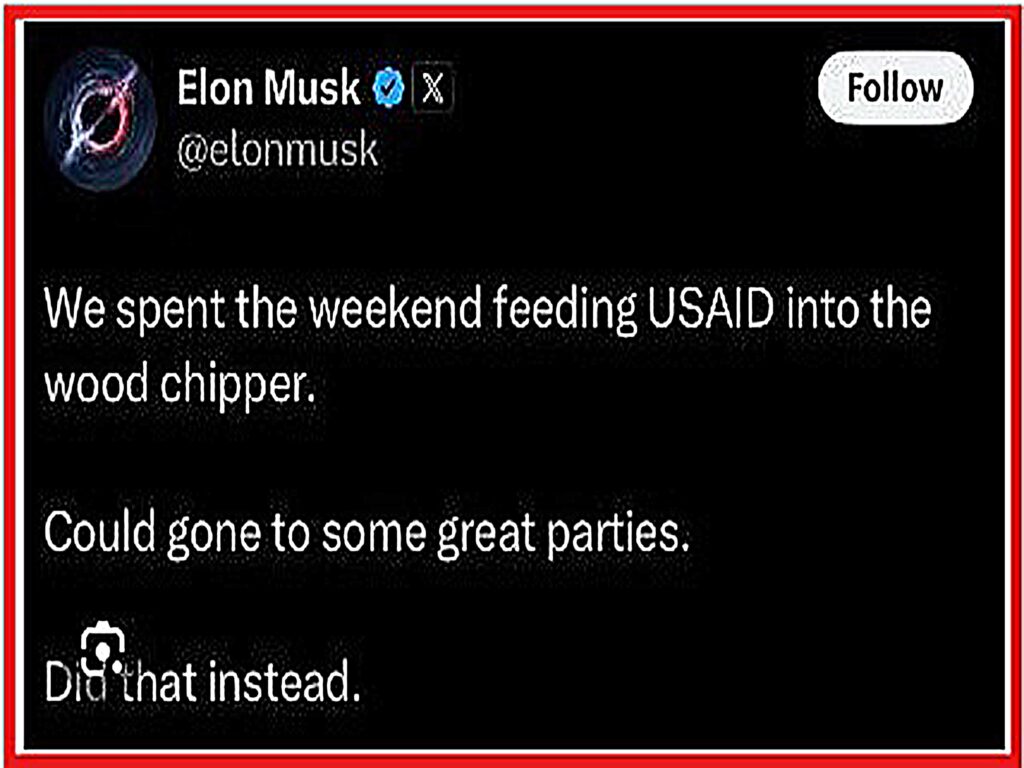
Task: Click the word parties in the tweet
Action: pos(618,536)
